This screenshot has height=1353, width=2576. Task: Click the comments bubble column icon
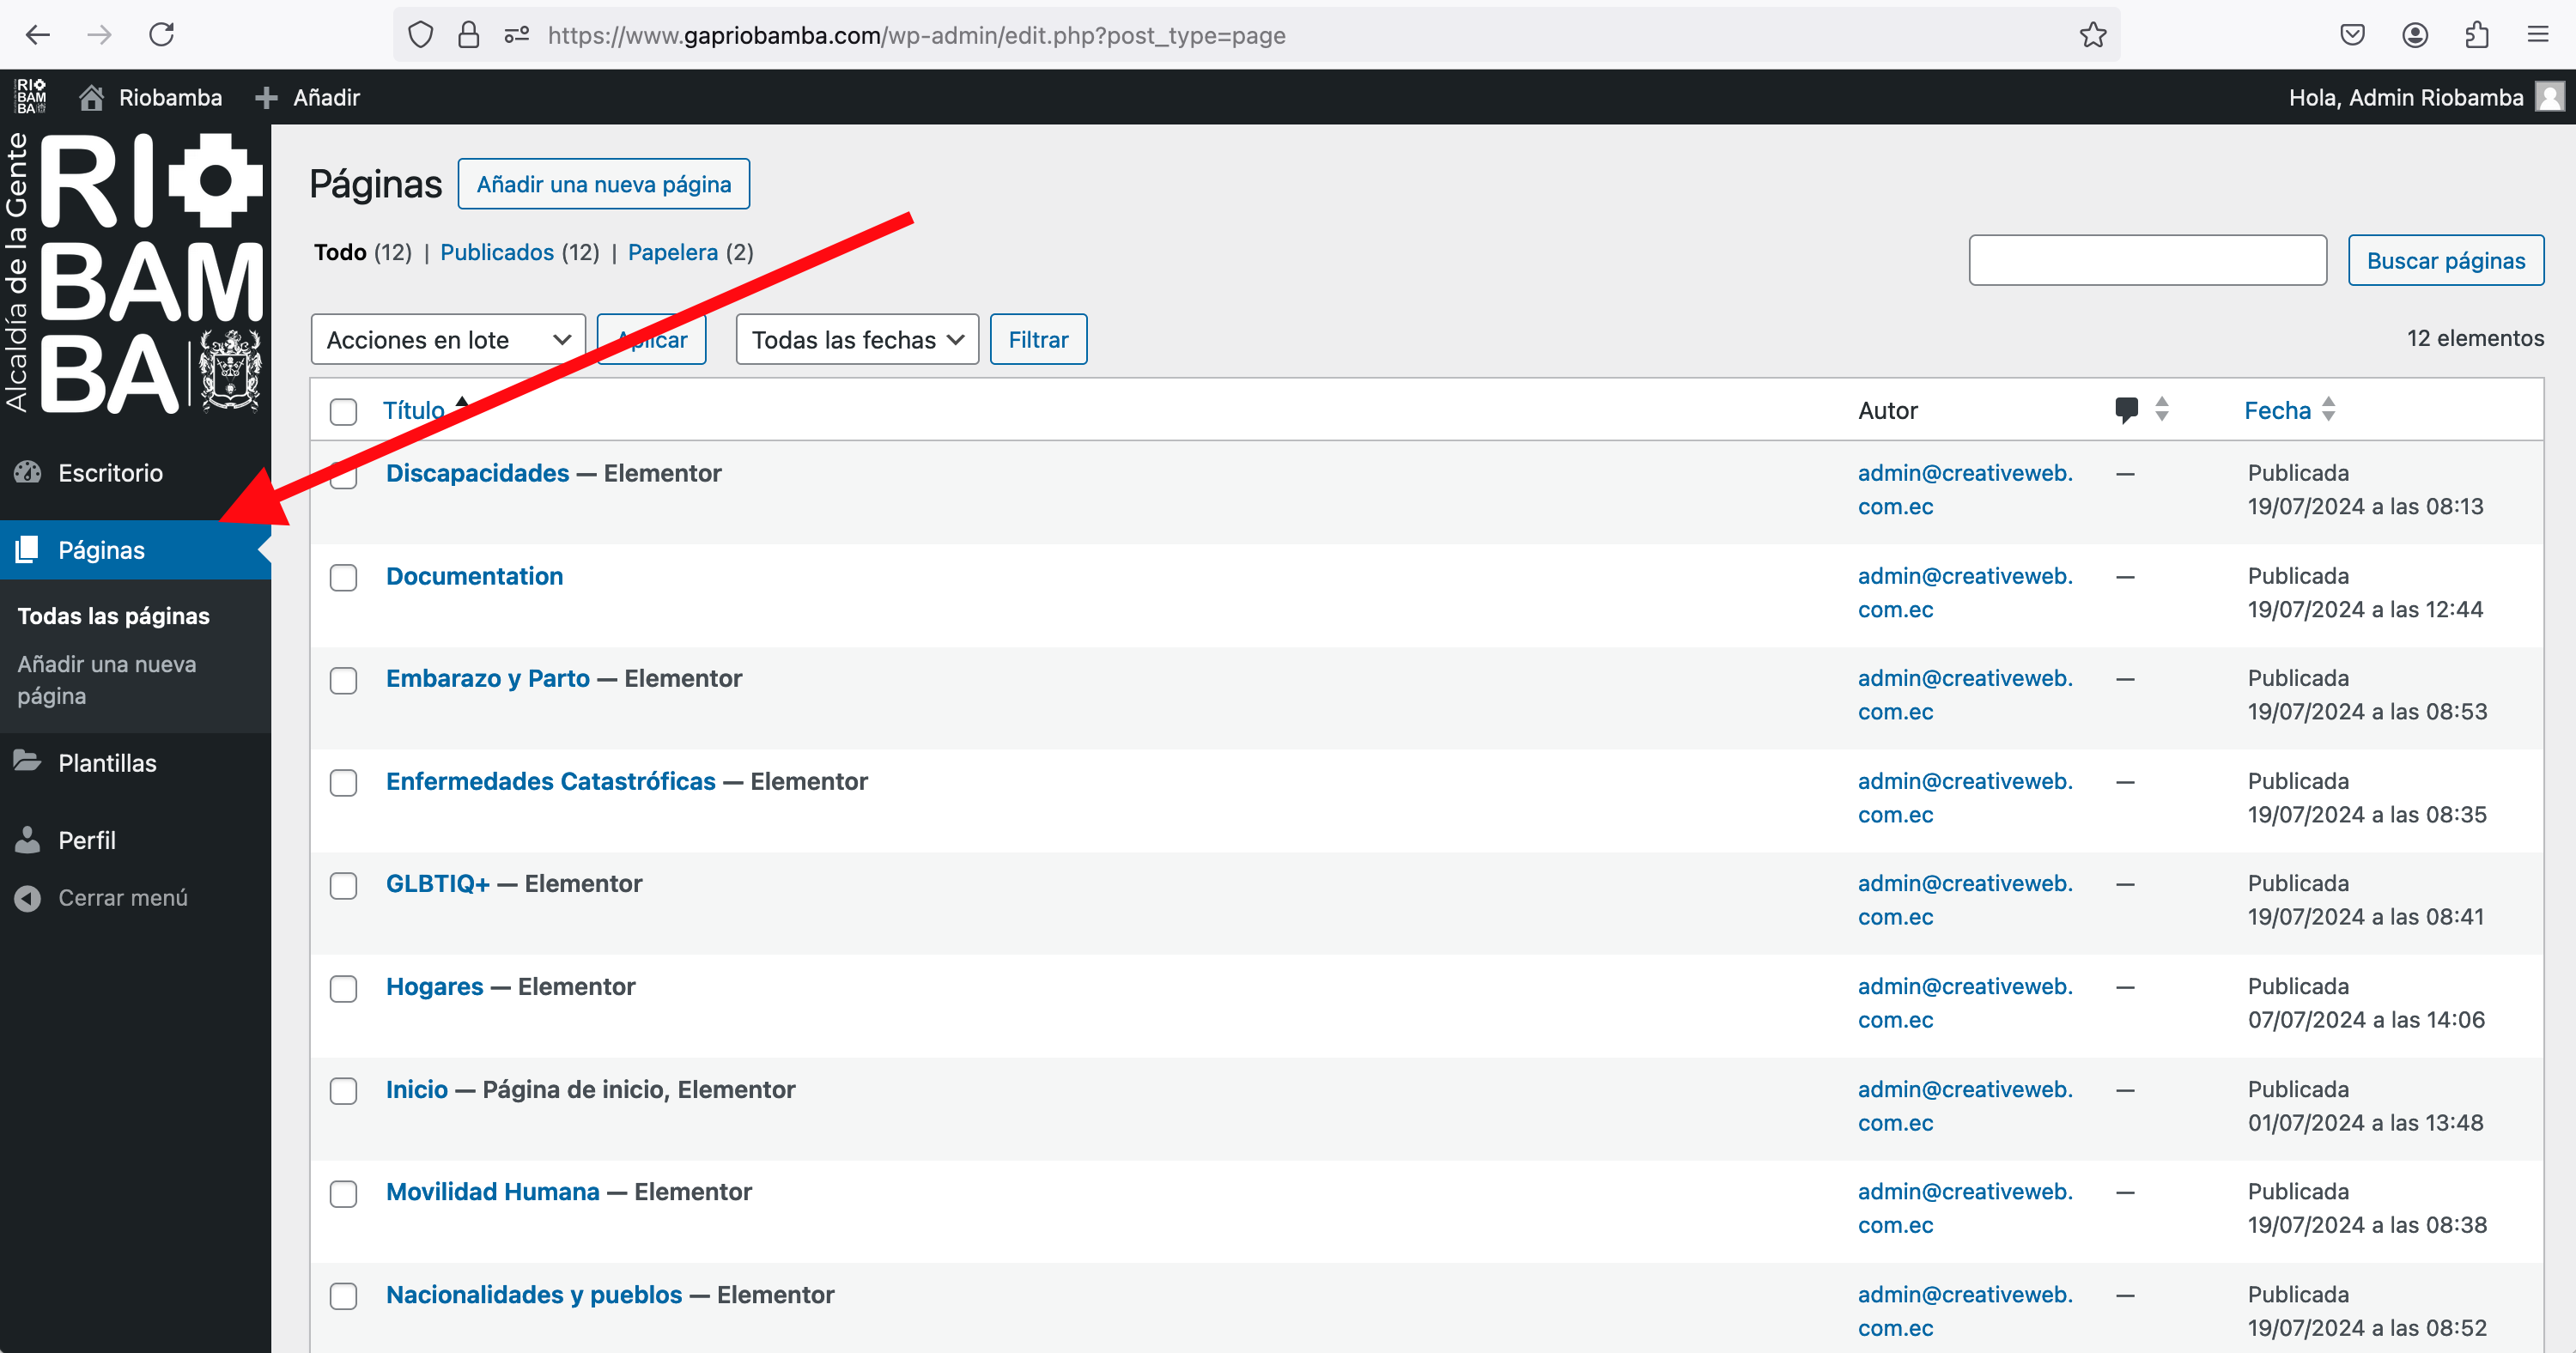point(2126,410)
